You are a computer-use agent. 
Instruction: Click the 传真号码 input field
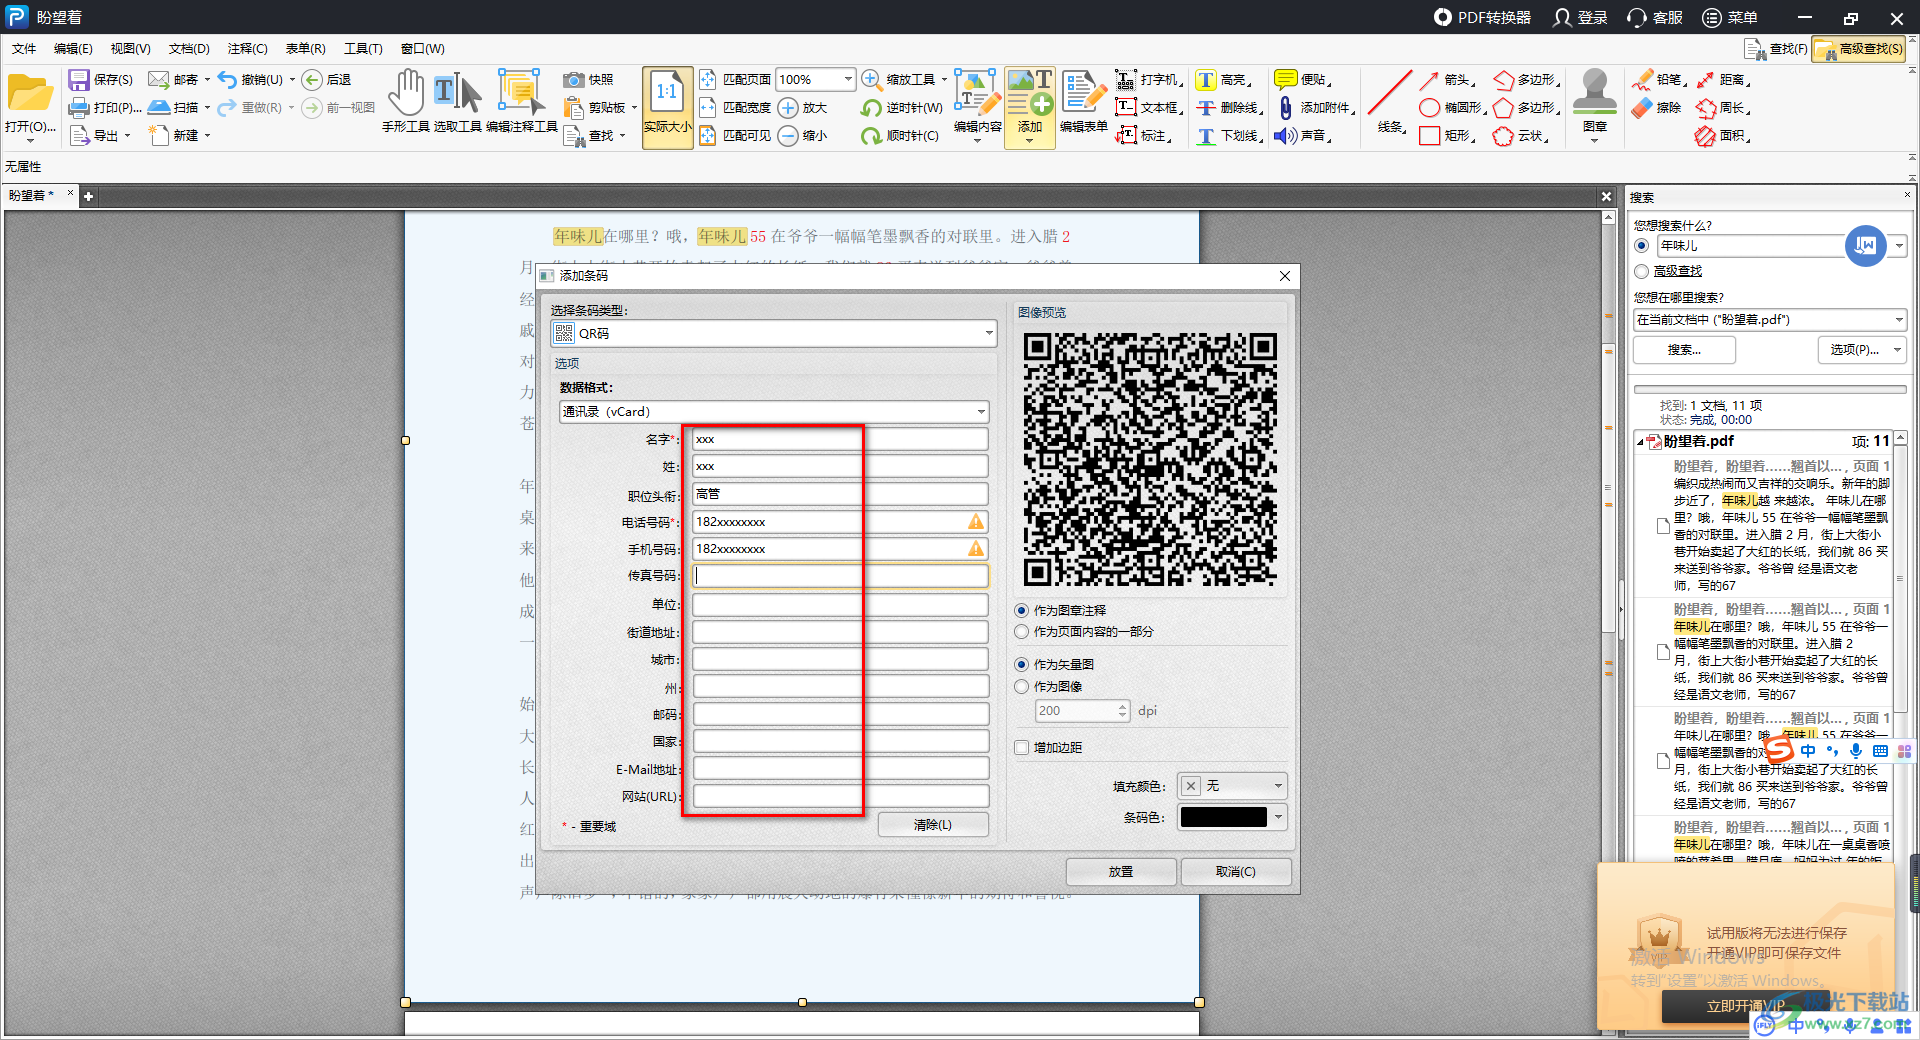click(840, 576)
